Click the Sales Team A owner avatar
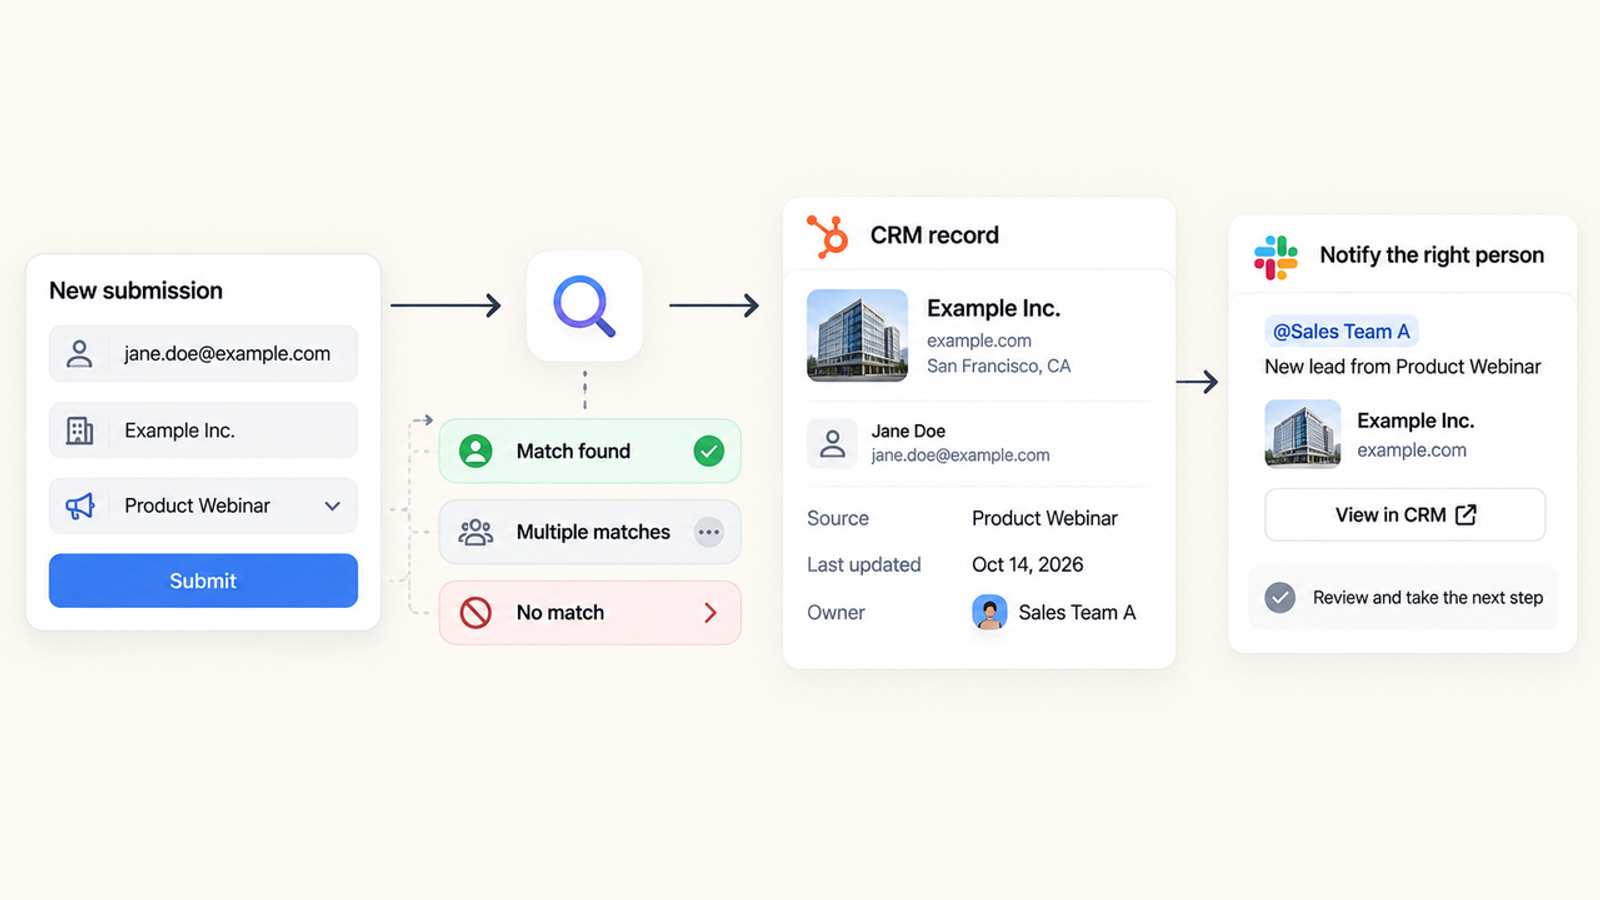1600x900 pixels. coord(989,612)
